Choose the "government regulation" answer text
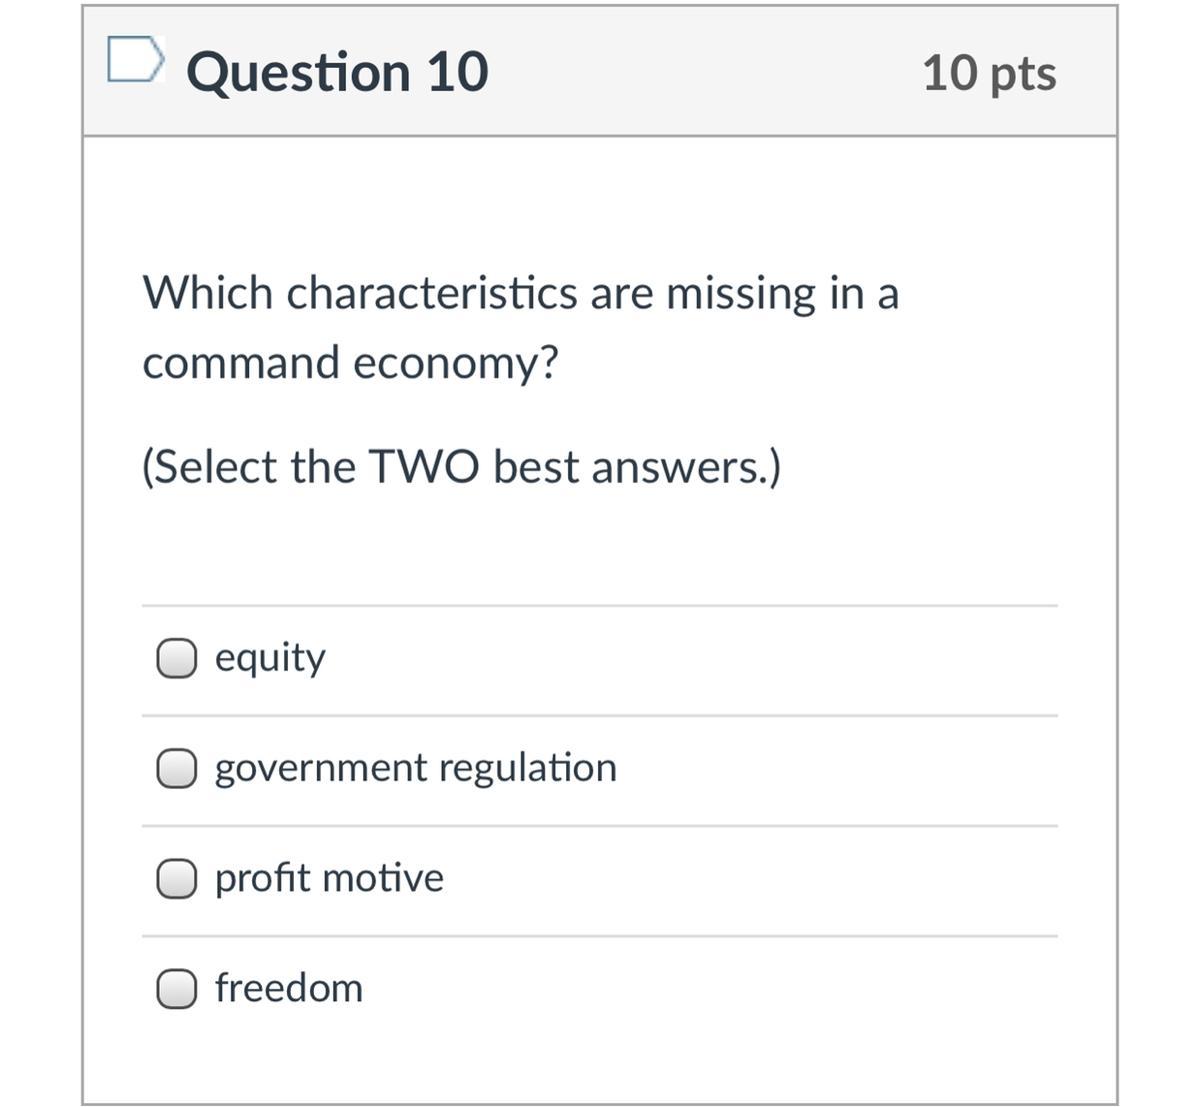 pyautogui.click(x=416, y=768)
